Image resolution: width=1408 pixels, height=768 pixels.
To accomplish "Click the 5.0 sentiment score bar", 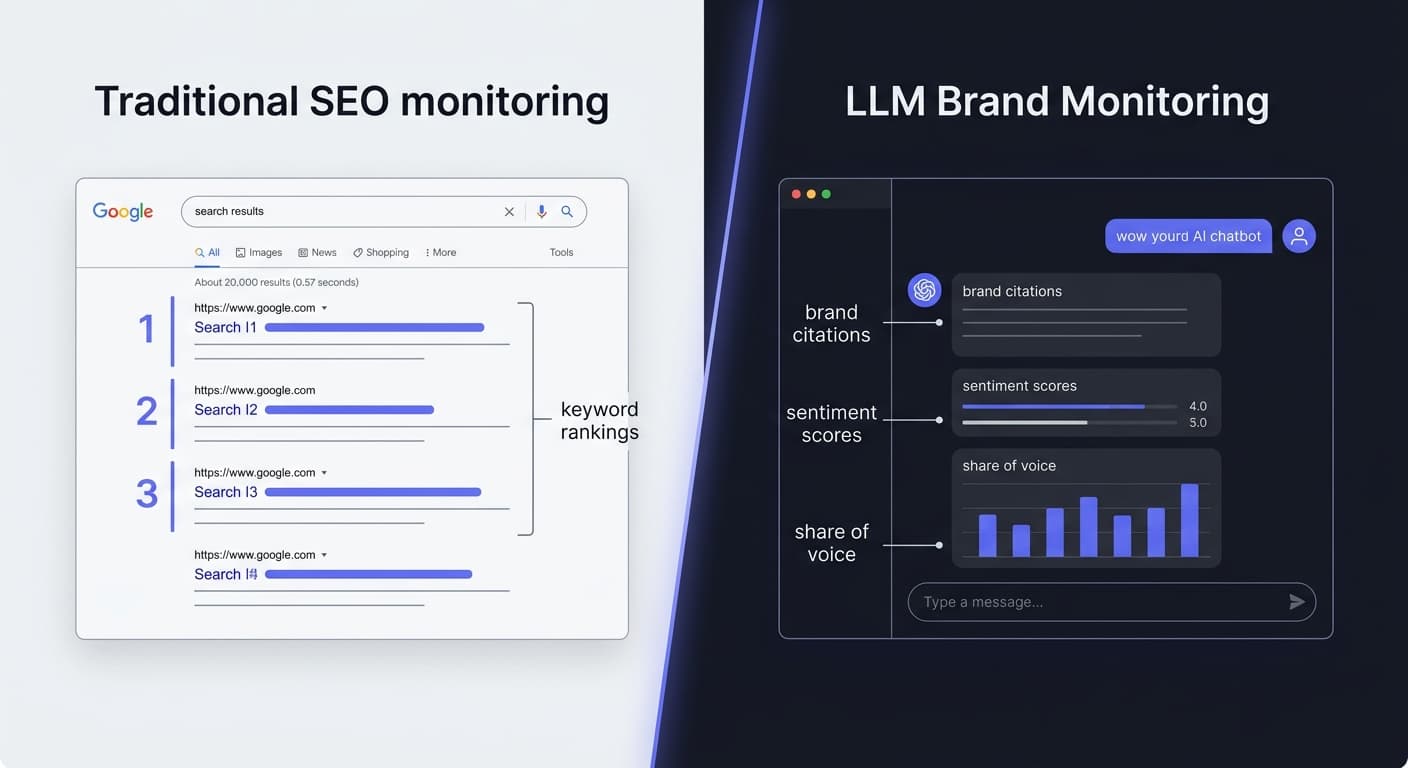I will [1069, 422].
